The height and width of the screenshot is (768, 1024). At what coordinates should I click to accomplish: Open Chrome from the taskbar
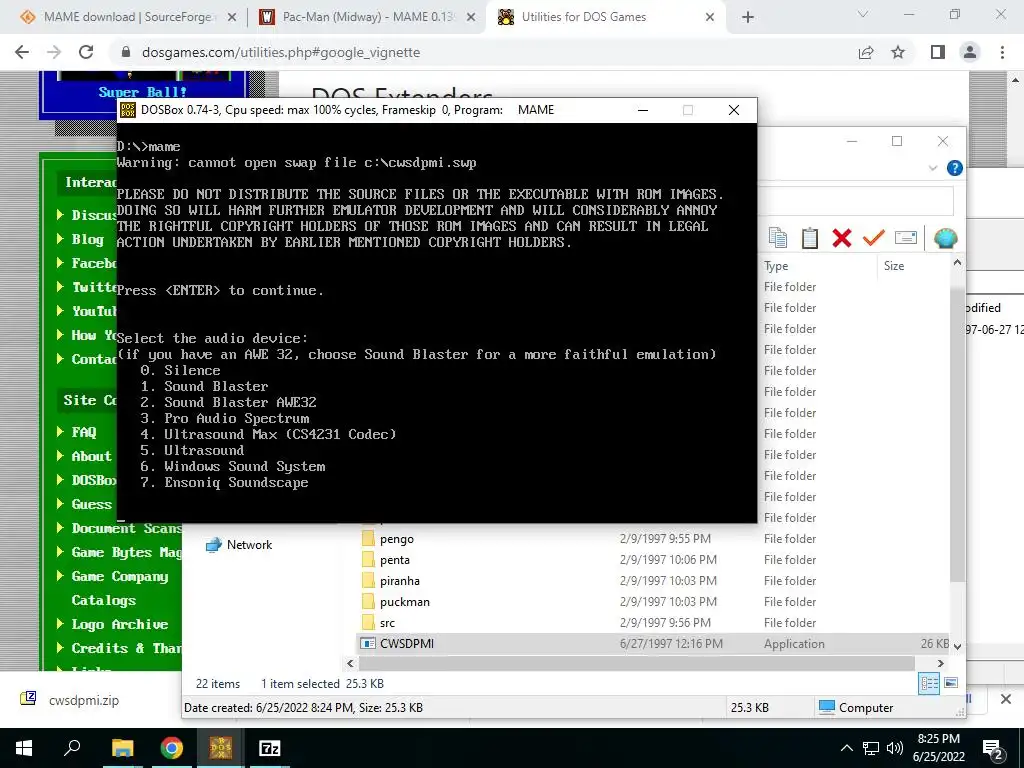pyautogui.click(x=172, y=748)
